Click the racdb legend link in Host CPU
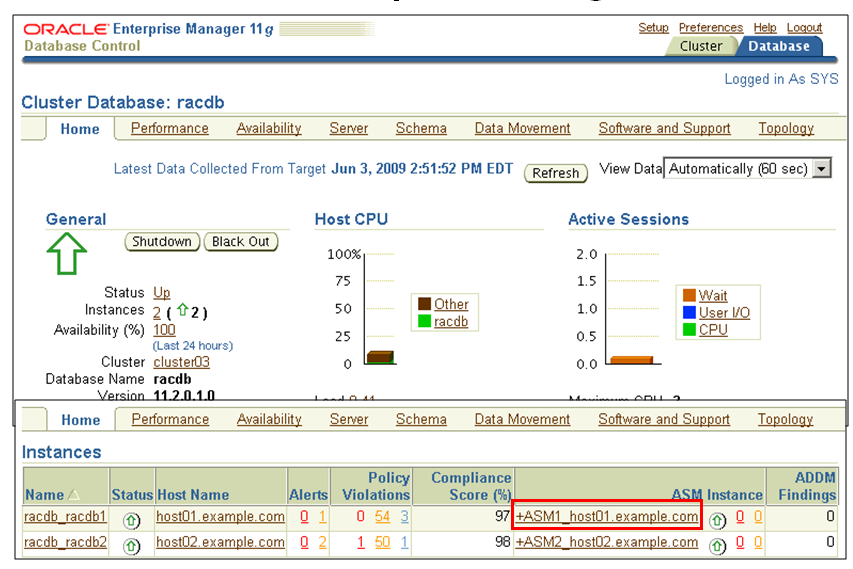 point(451,321)
